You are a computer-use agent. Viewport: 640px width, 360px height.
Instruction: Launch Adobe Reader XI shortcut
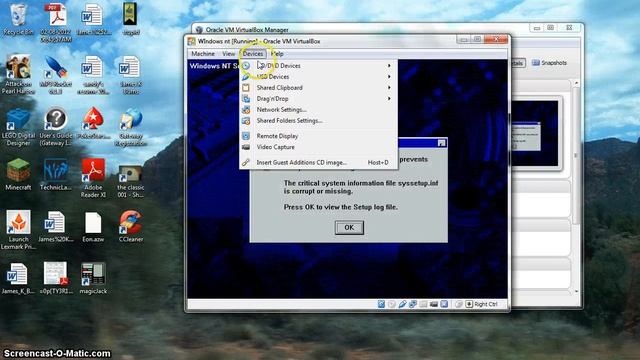(93, 178)
